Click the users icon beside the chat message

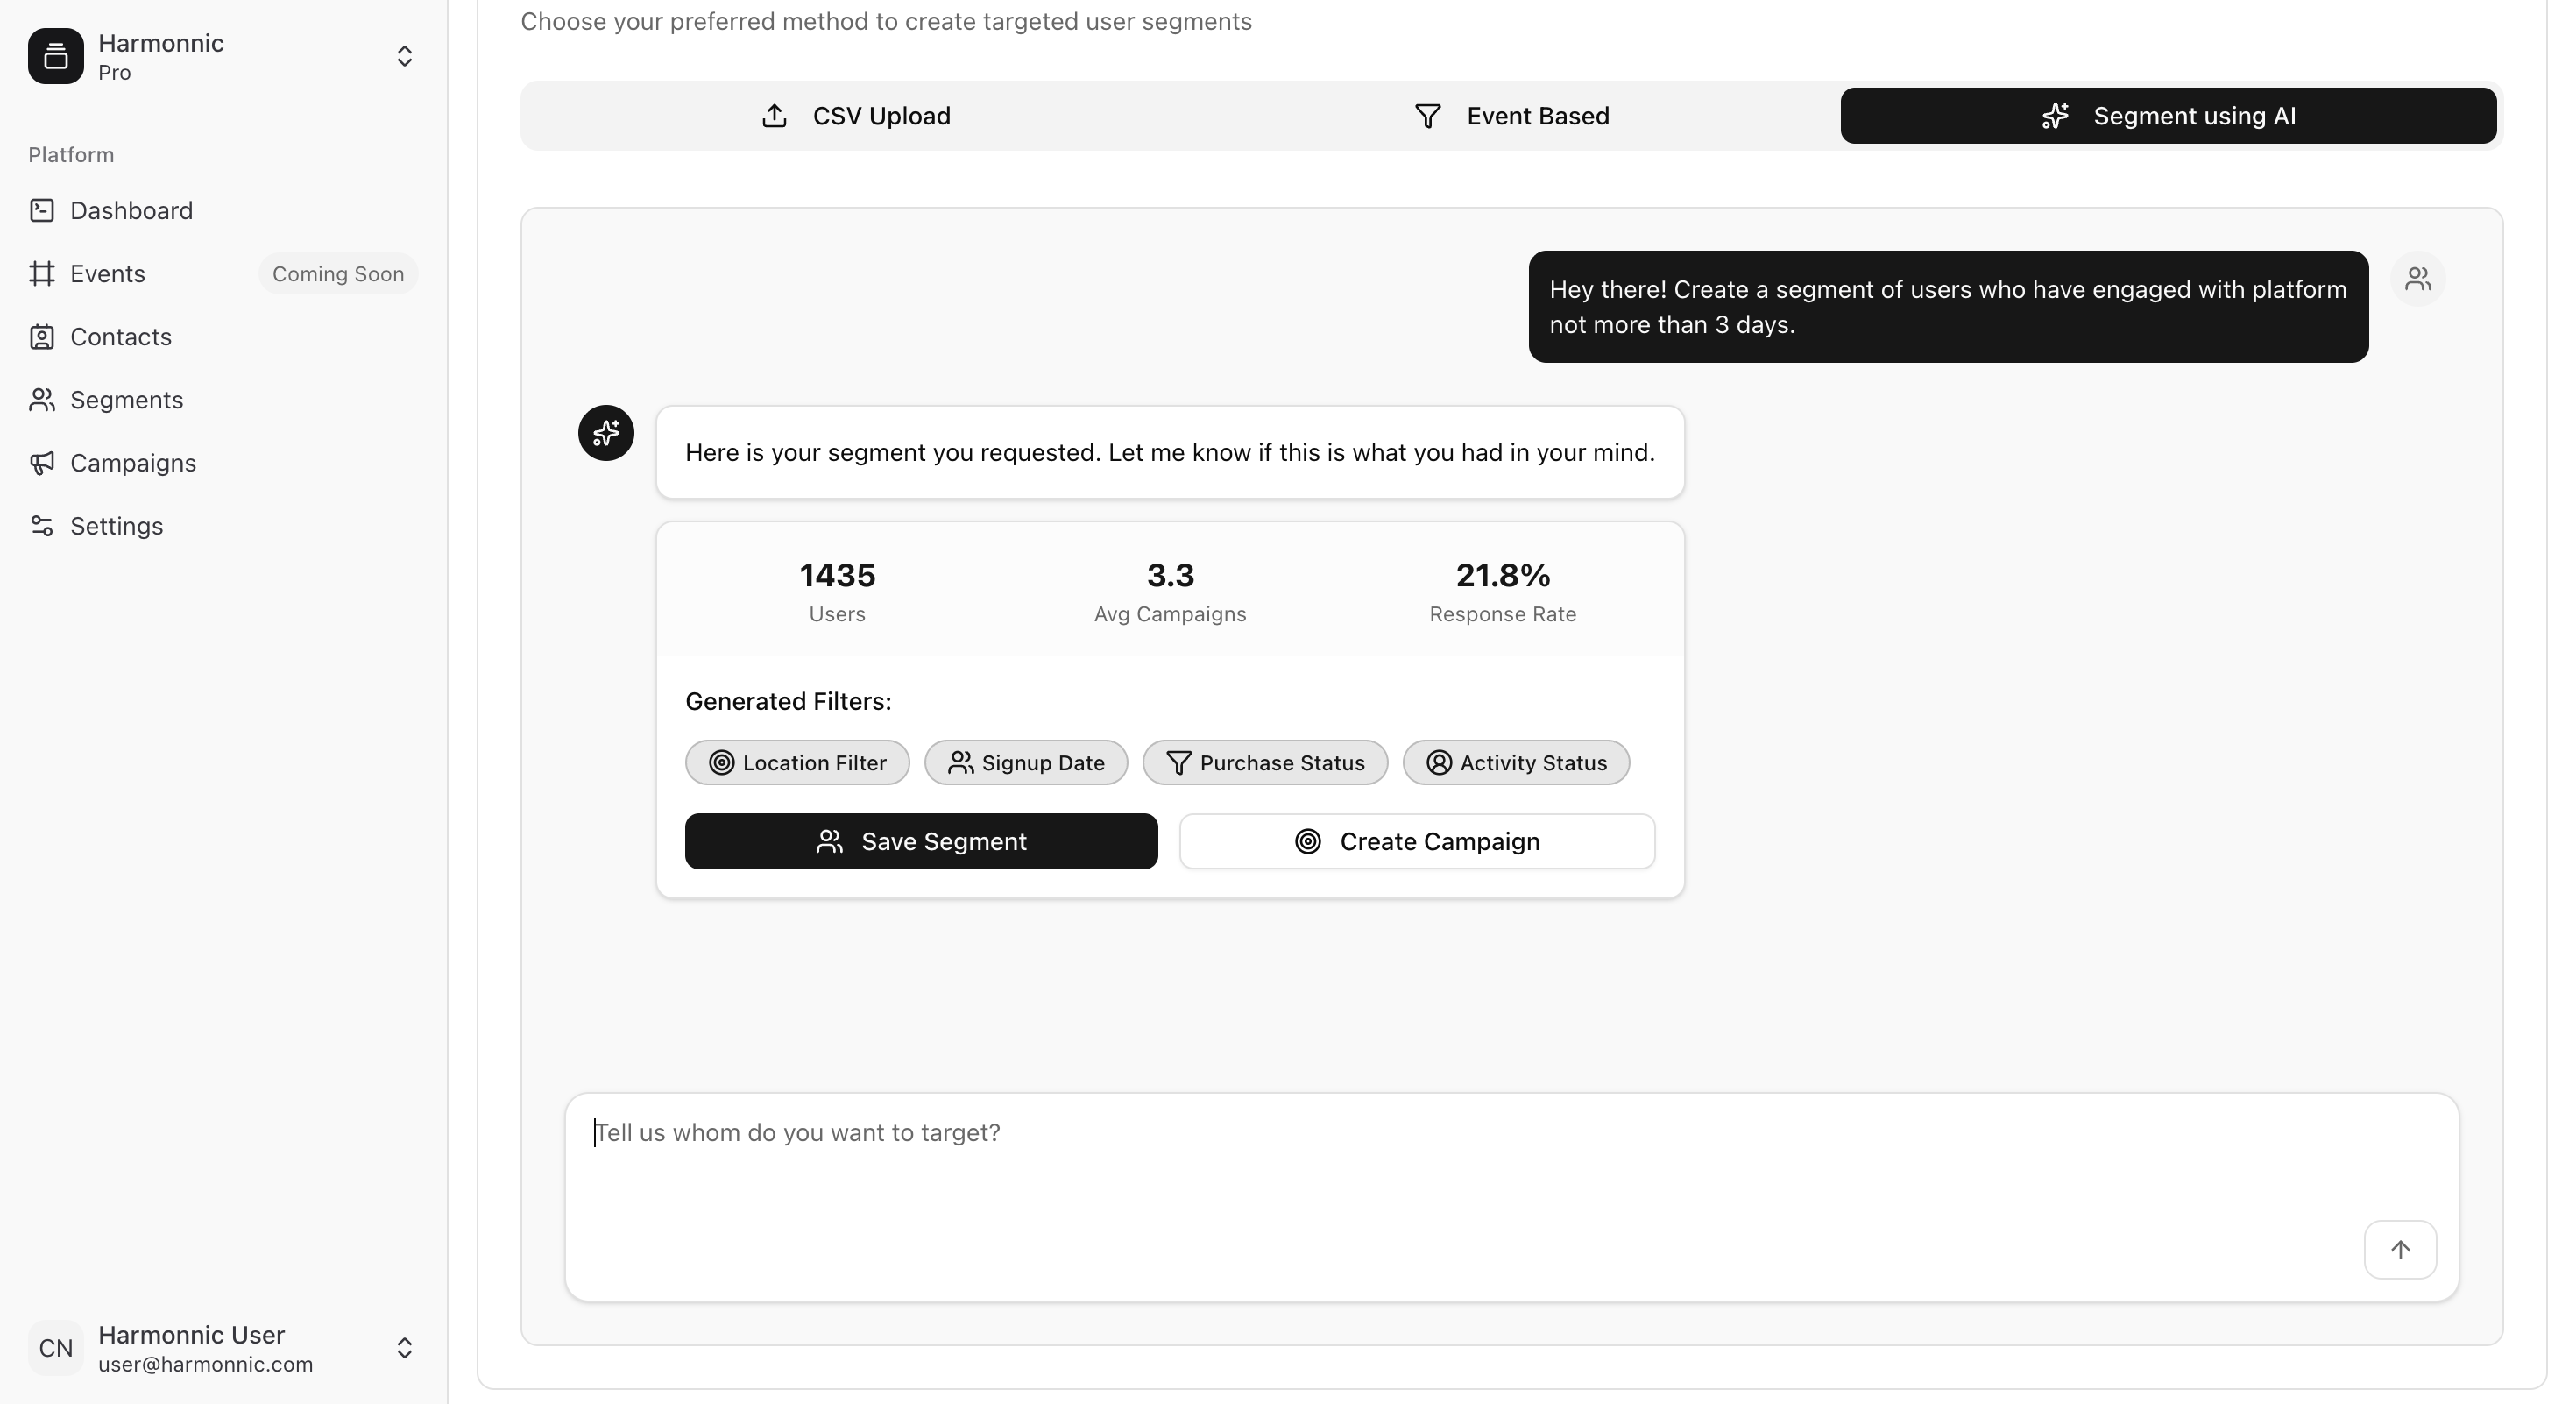[x=2418, y=278]
